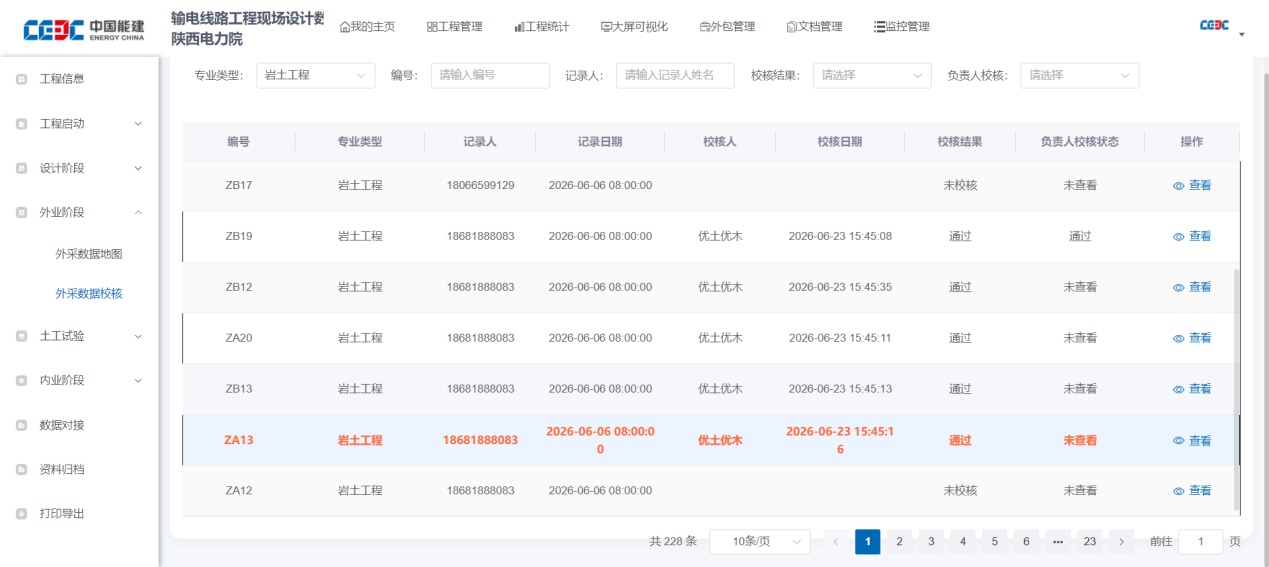Click the eye icon in row ZB13
The width and height of the screenshot is (1269, 567).
click(x=1178, y=389)
